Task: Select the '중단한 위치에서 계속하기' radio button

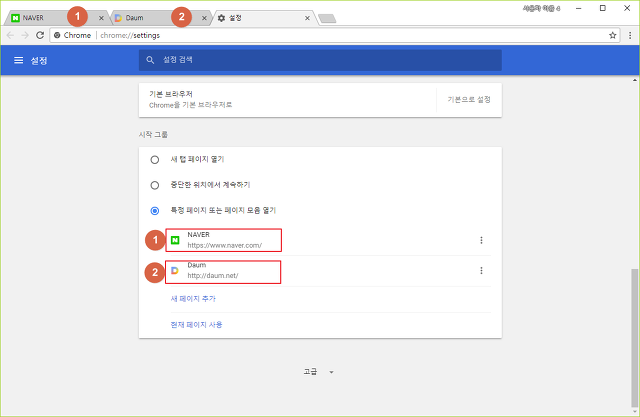Action: 155,185
